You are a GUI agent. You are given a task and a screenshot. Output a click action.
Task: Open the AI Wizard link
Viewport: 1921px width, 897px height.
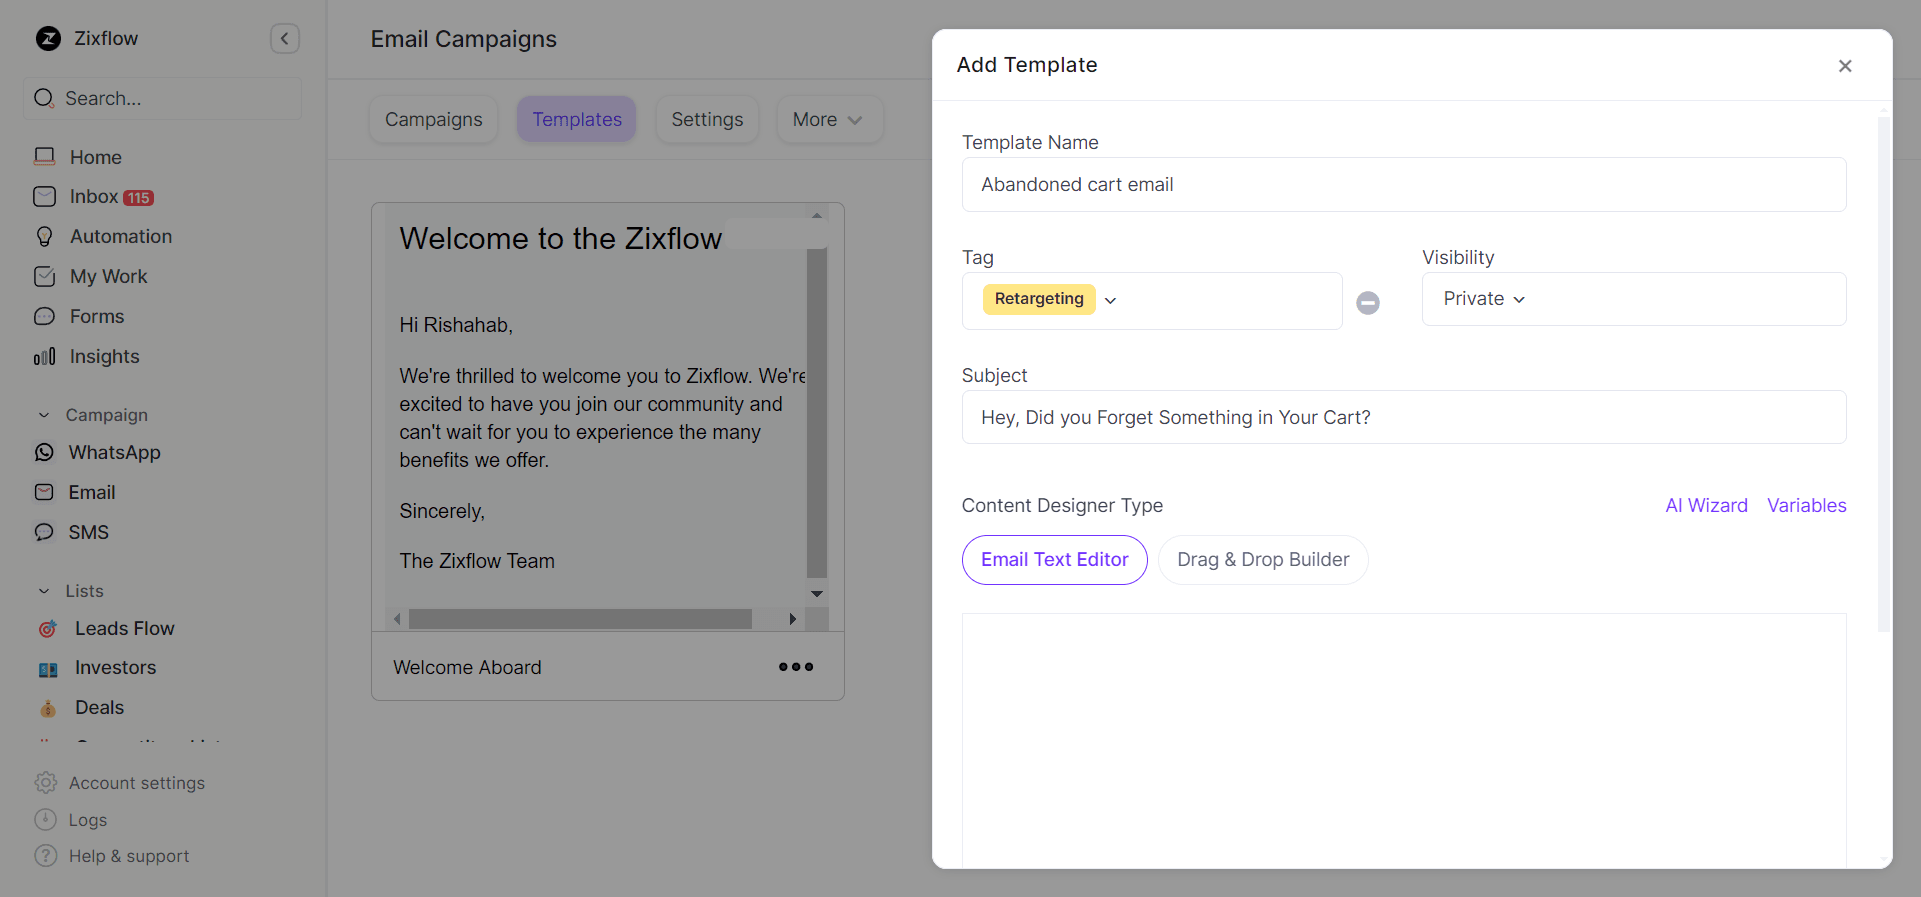coord(1706,506)
